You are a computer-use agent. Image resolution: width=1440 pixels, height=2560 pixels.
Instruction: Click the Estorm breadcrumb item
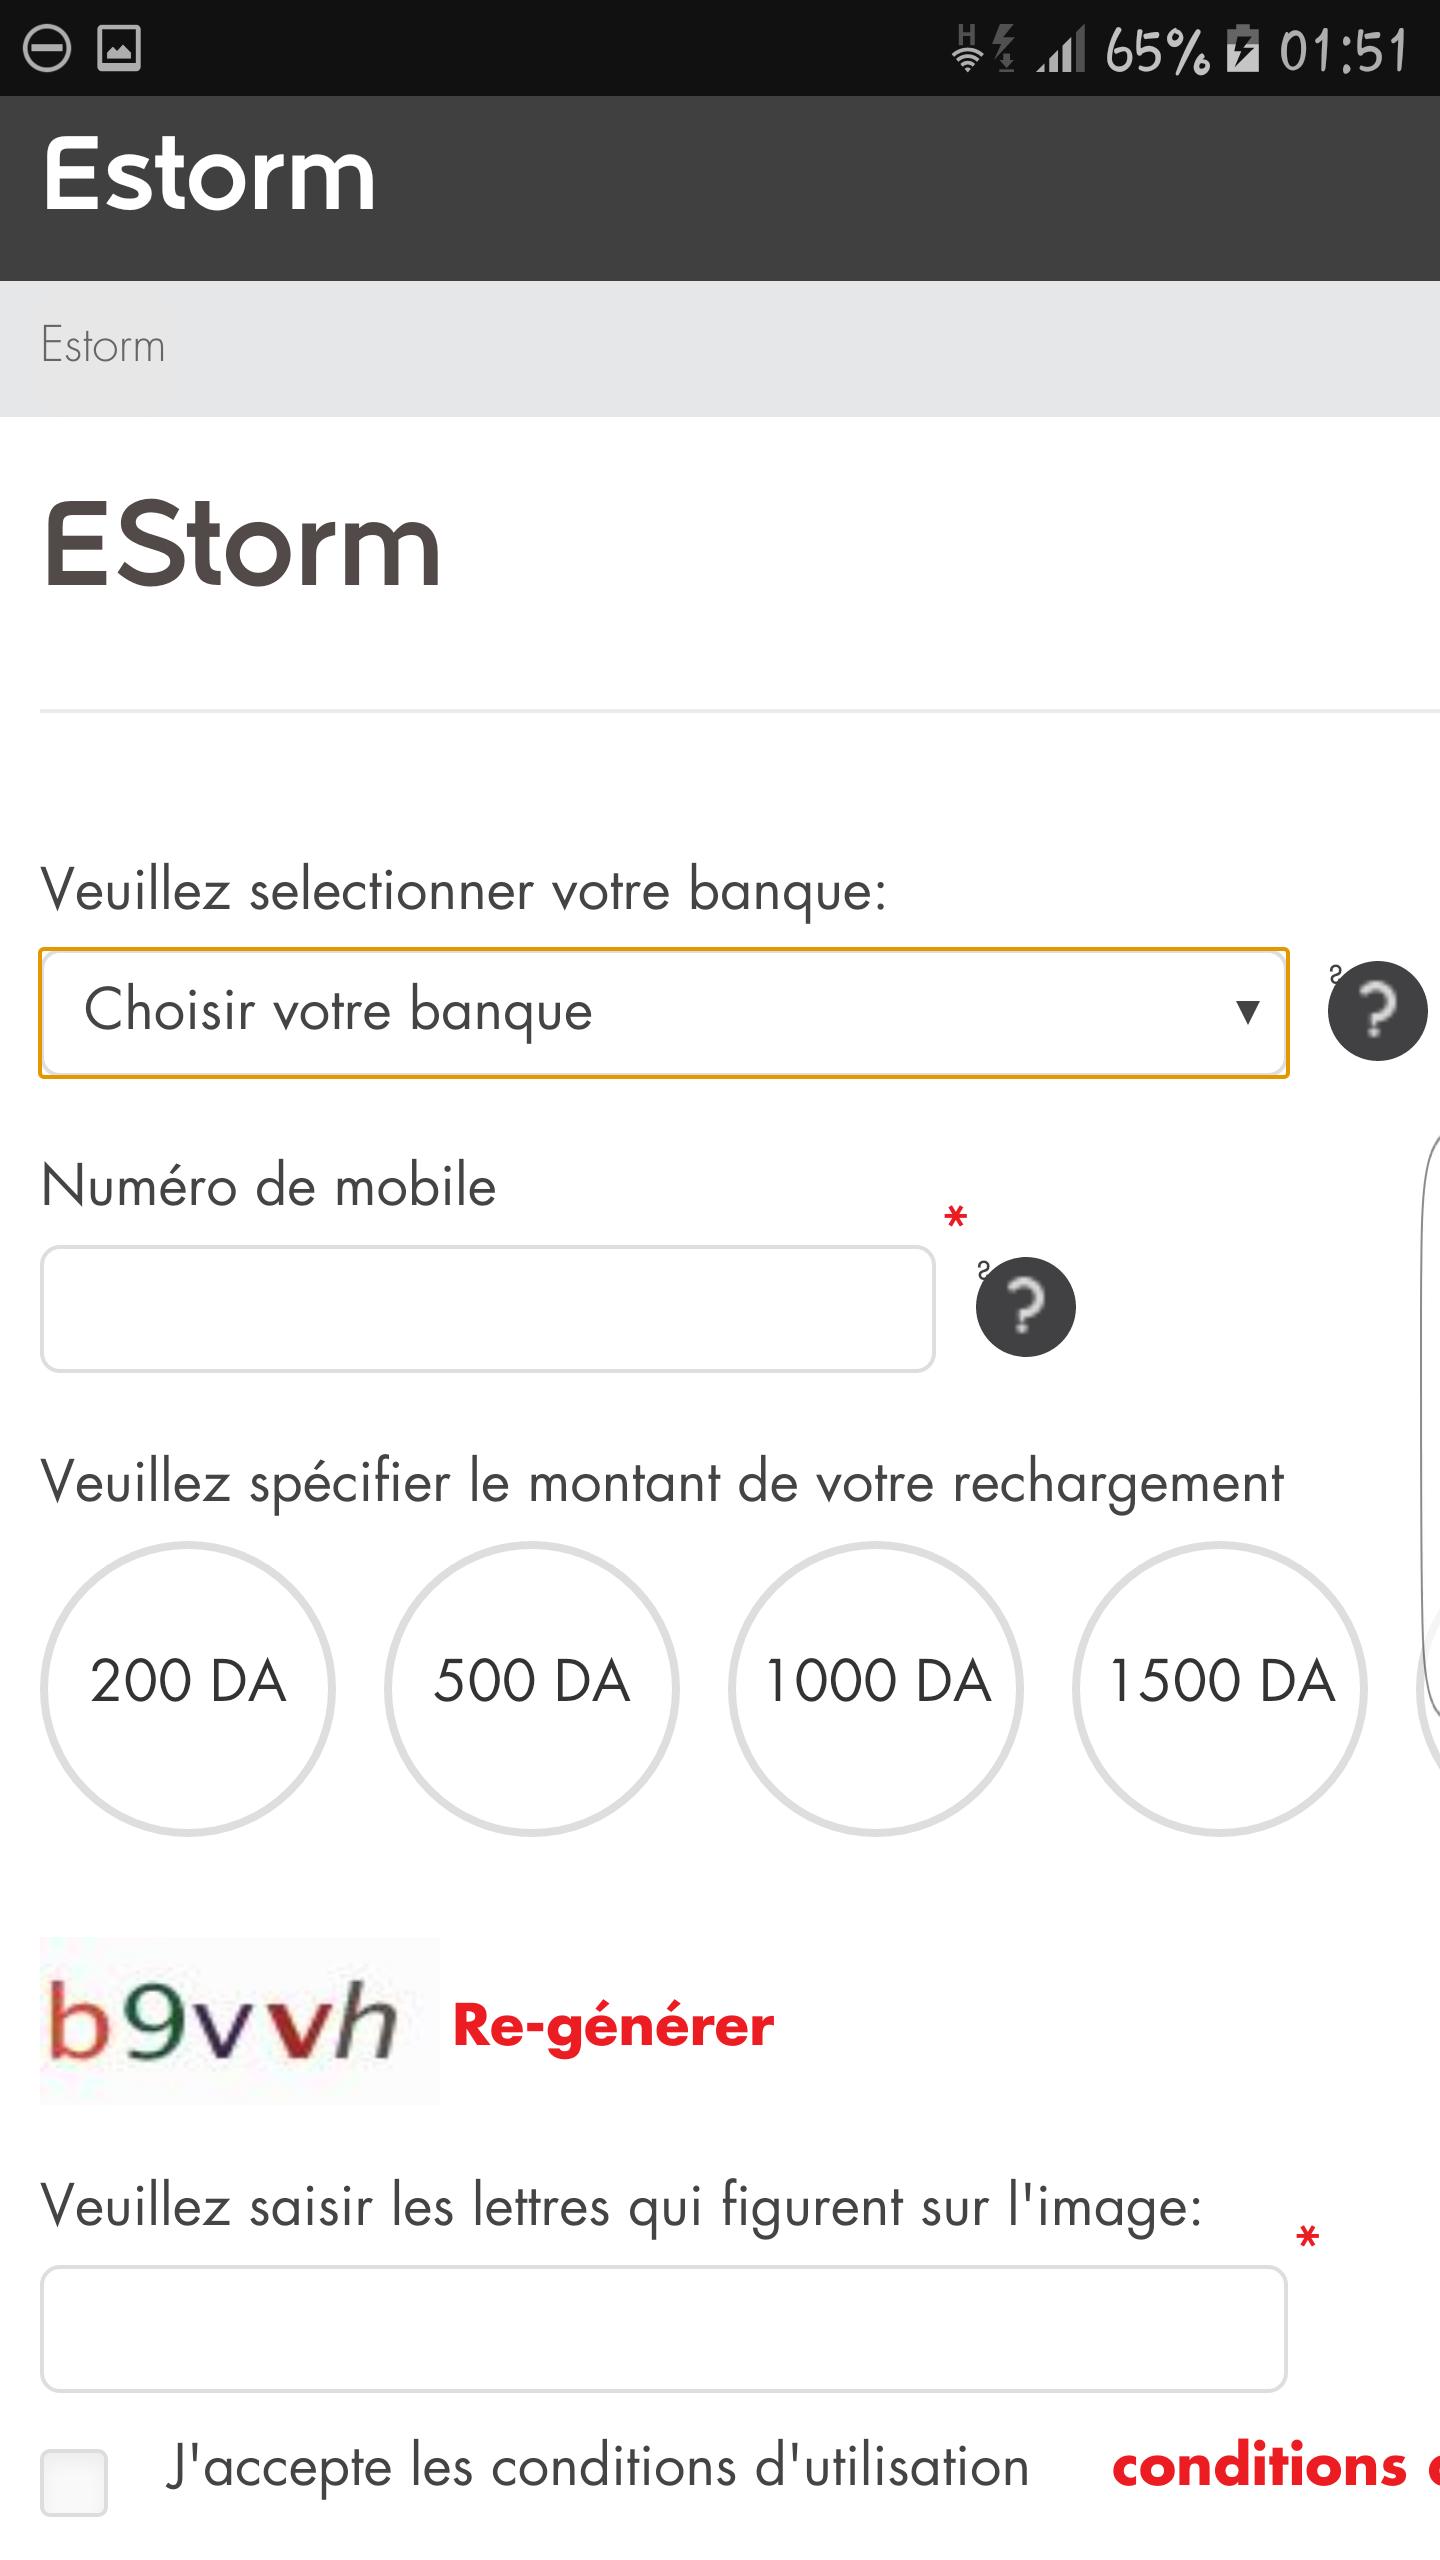pos(103,346)
